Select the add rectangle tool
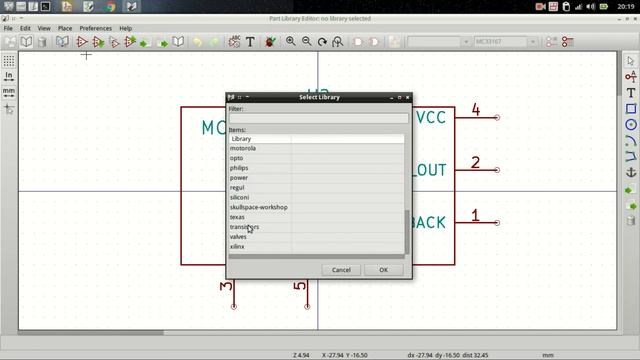The image size is (640, 360). coord(631,109)
